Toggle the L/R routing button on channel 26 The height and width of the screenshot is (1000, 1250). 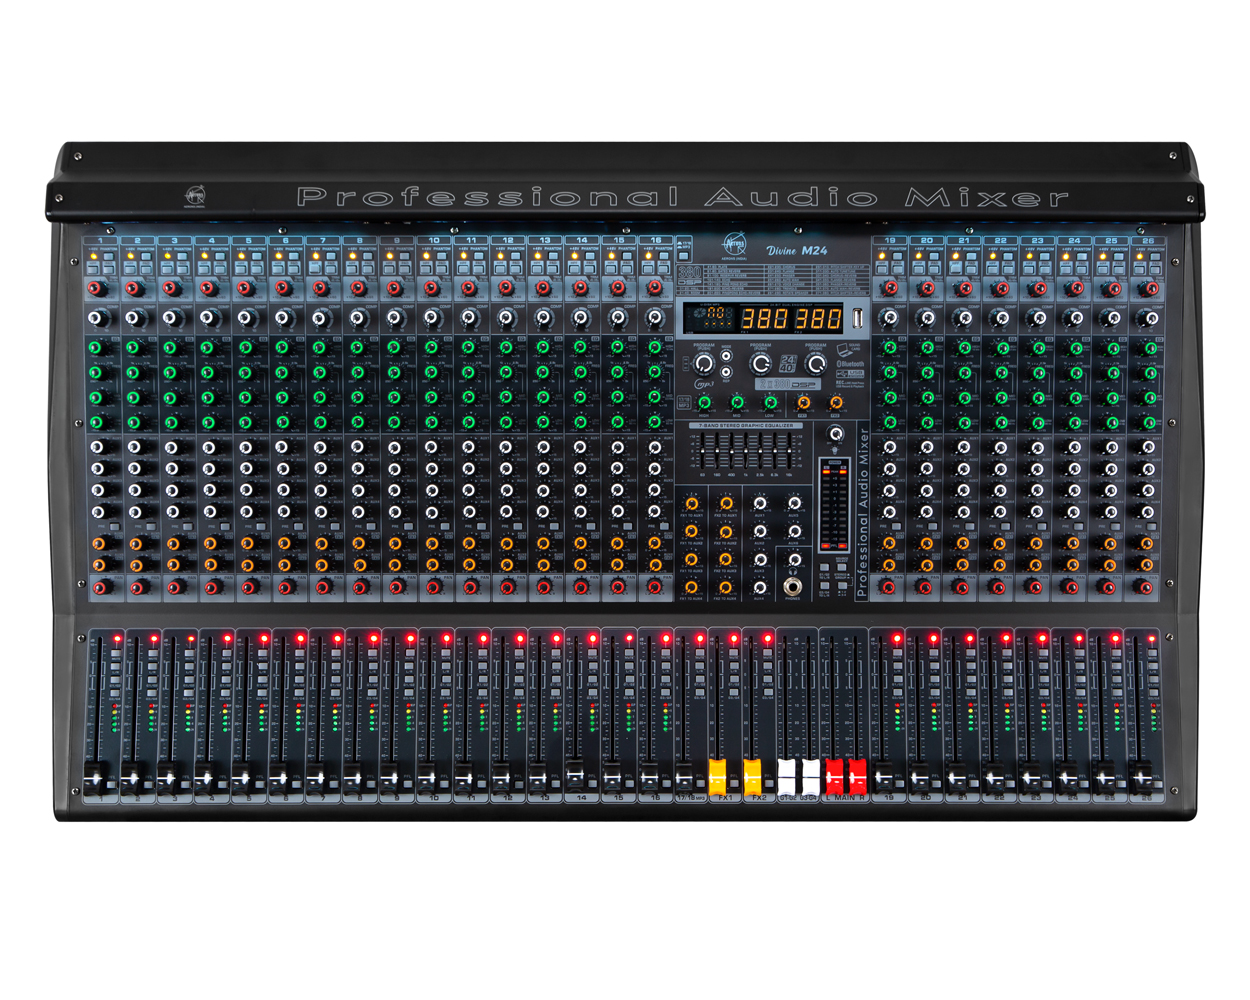click(1152, 667)
